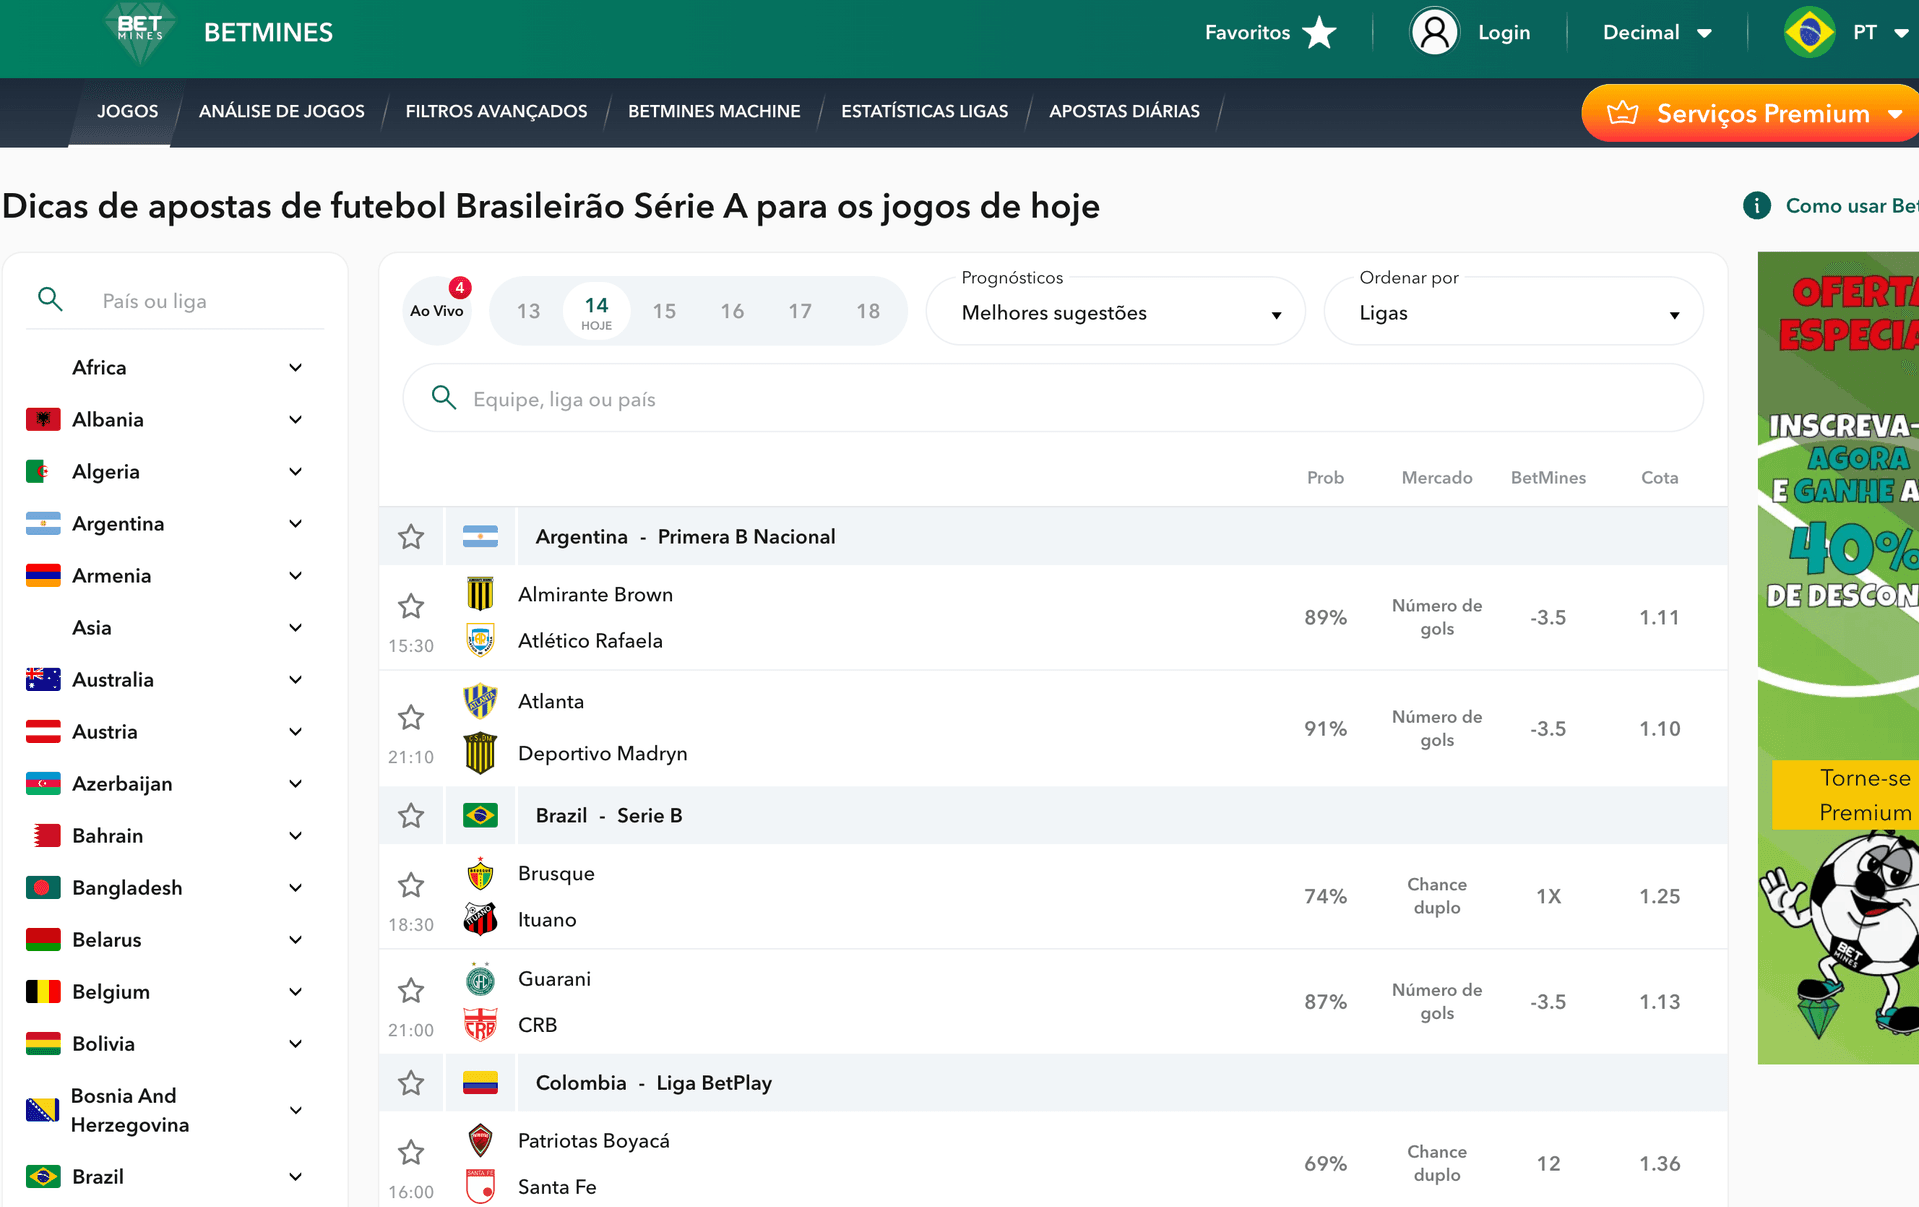Click the Almirante Brown team crest

(x=480, y=594)
